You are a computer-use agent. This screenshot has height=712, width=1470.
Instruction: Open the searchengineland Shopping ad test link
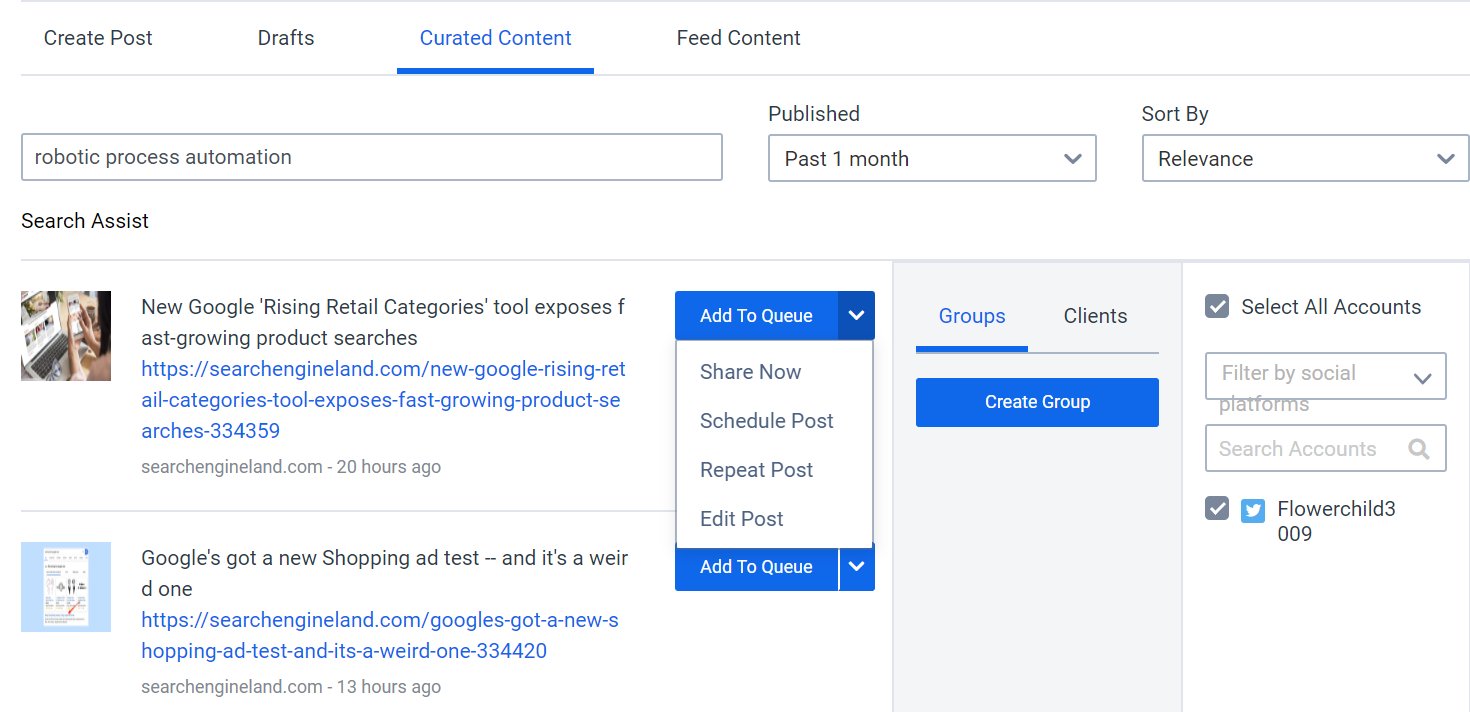380,636
